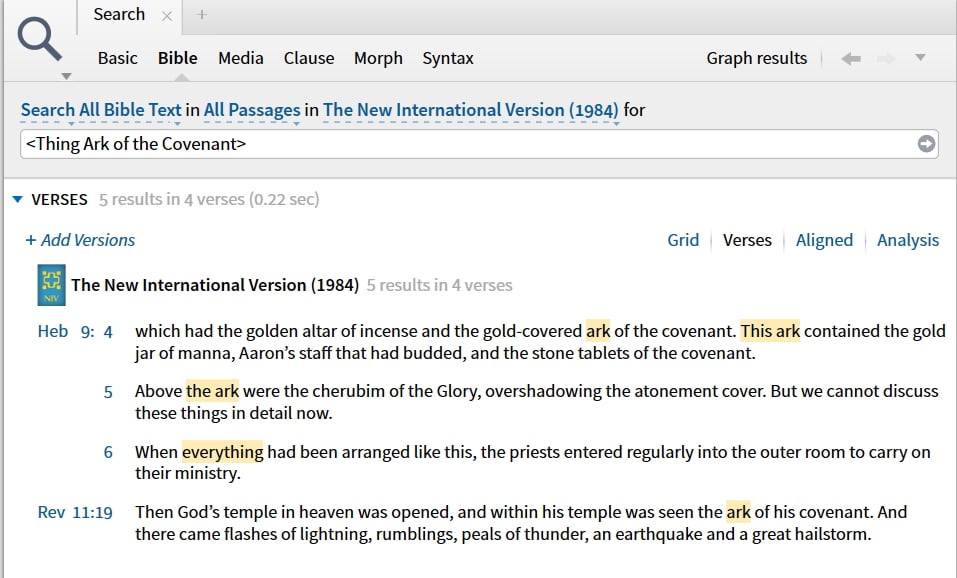Open the Search All Bible Text dropdown
Screen dimensions: 957x578
coord(101,110)
